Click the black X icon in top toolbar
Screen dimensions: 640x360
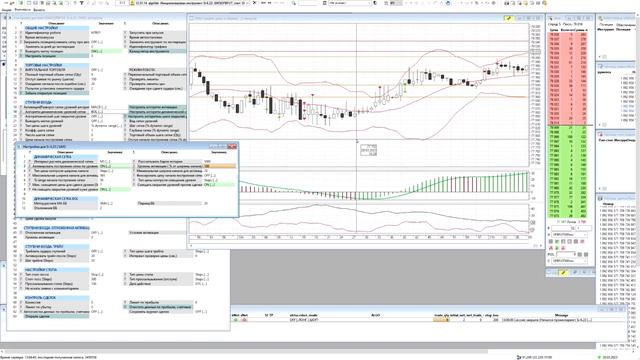point(254,3)
